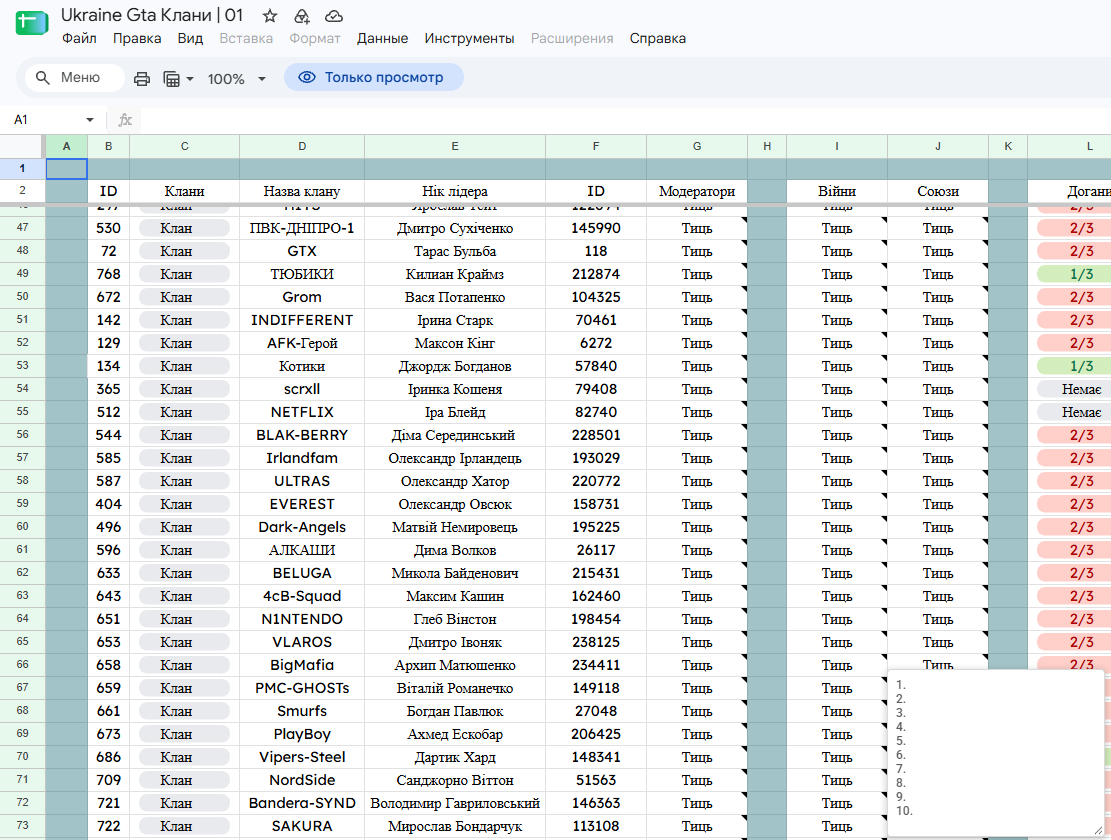This screenshot has width=1111, height=840.
Task: Open the Инструменты menu
Action: tap(469, 38)
